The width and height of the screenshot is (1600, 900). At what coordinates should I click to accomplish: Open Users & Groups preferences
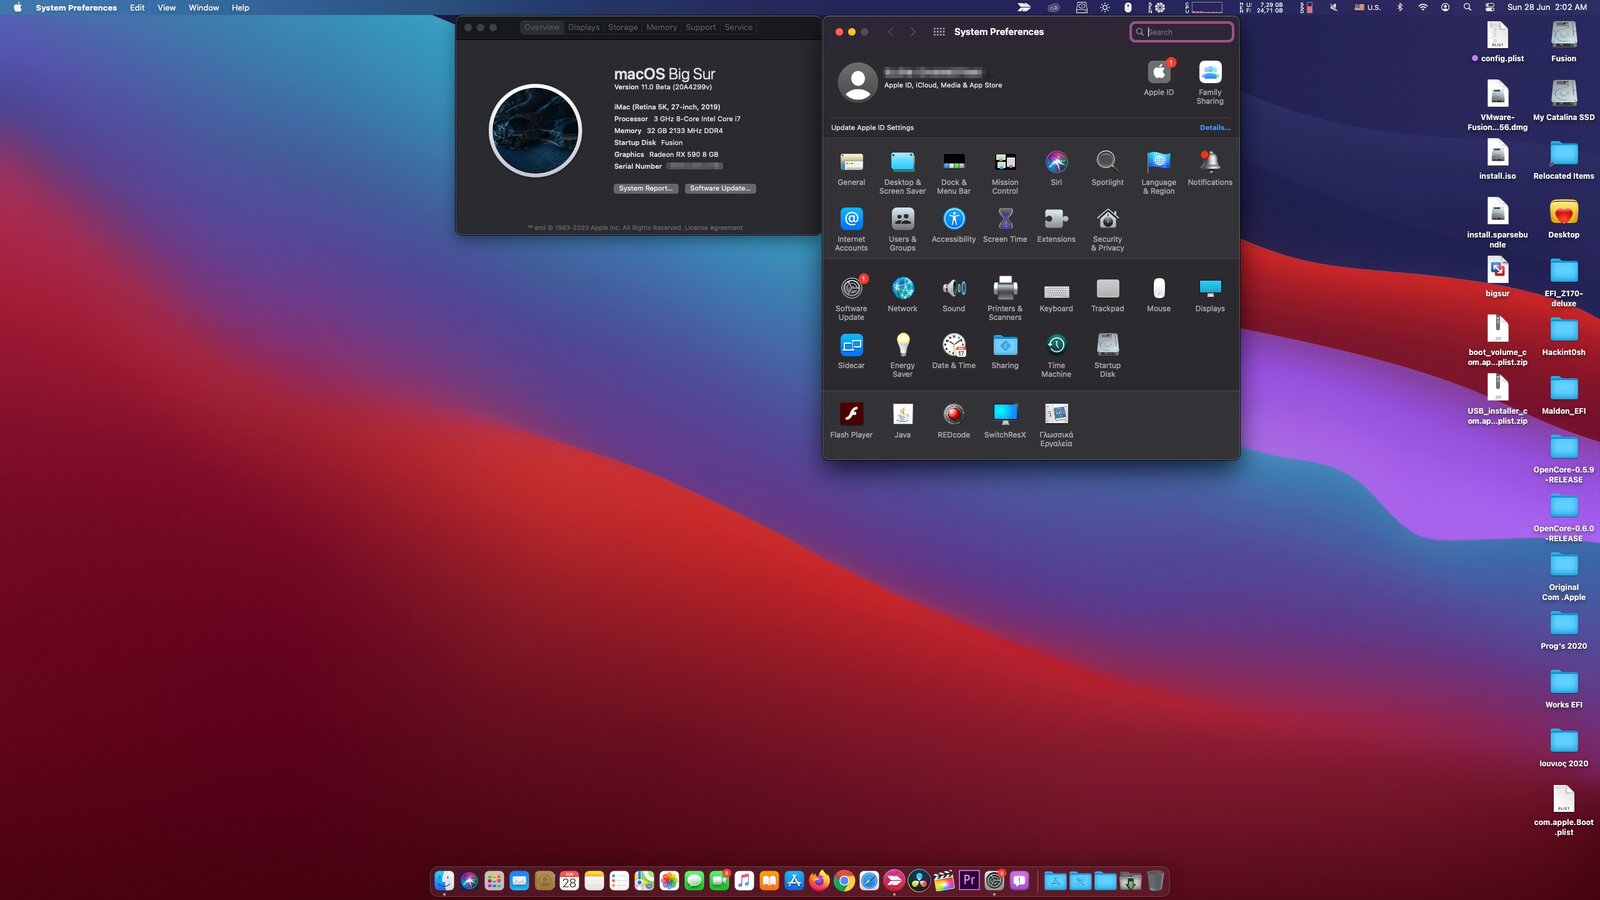point(902,219)
